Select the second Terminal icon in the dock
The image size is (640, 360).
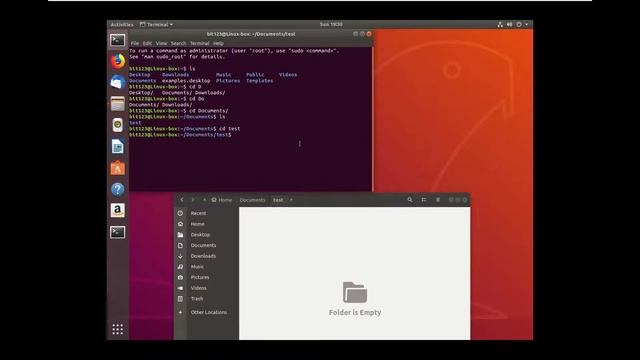click(118, 232)
